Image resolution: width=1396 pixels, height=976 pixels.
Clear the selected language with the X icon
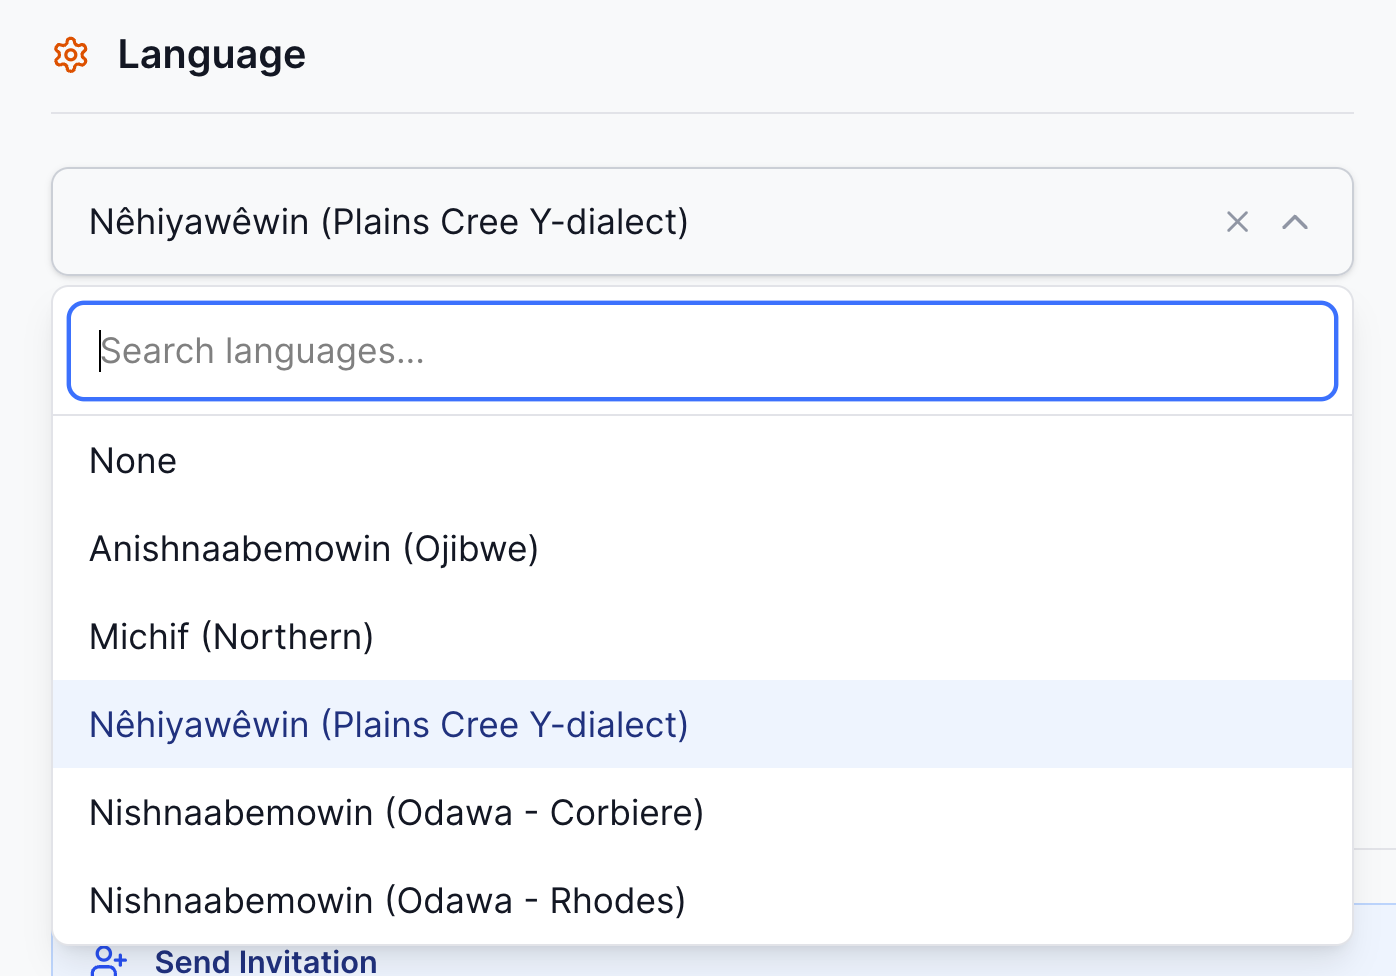[1237, 222]
